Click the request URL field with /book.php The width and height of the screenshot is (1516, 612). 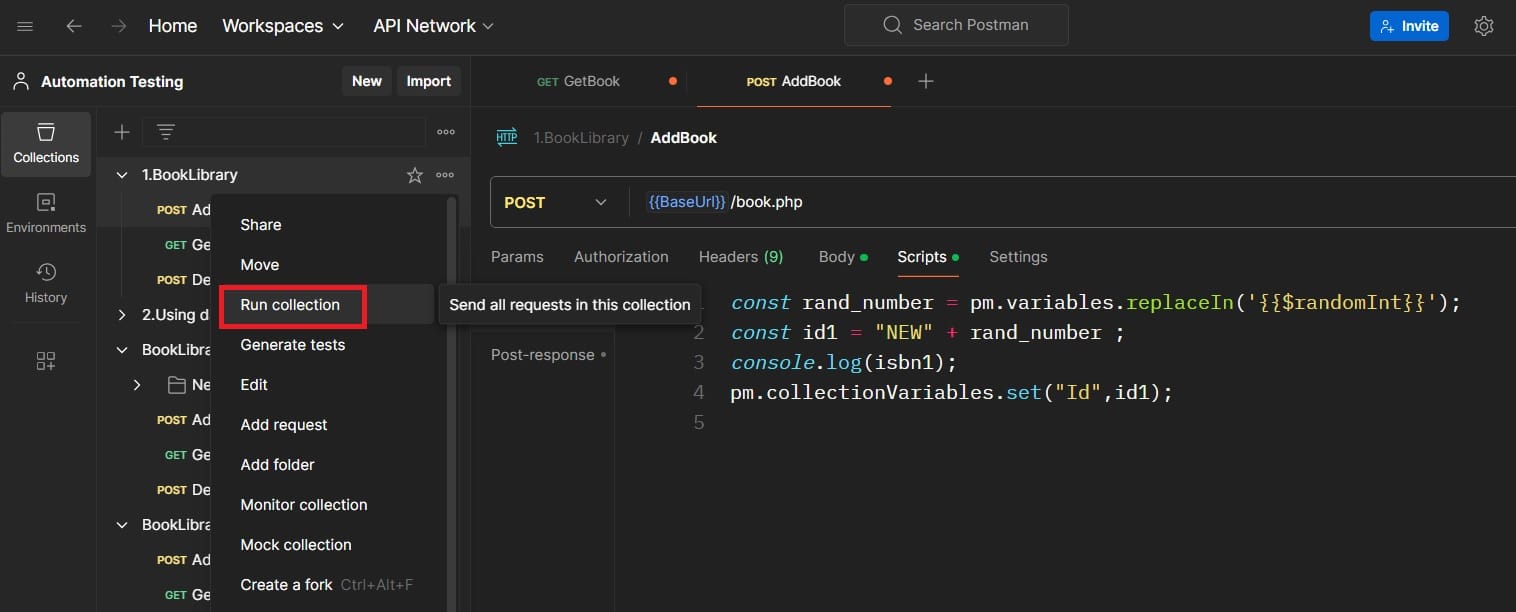click(1072, 202)
